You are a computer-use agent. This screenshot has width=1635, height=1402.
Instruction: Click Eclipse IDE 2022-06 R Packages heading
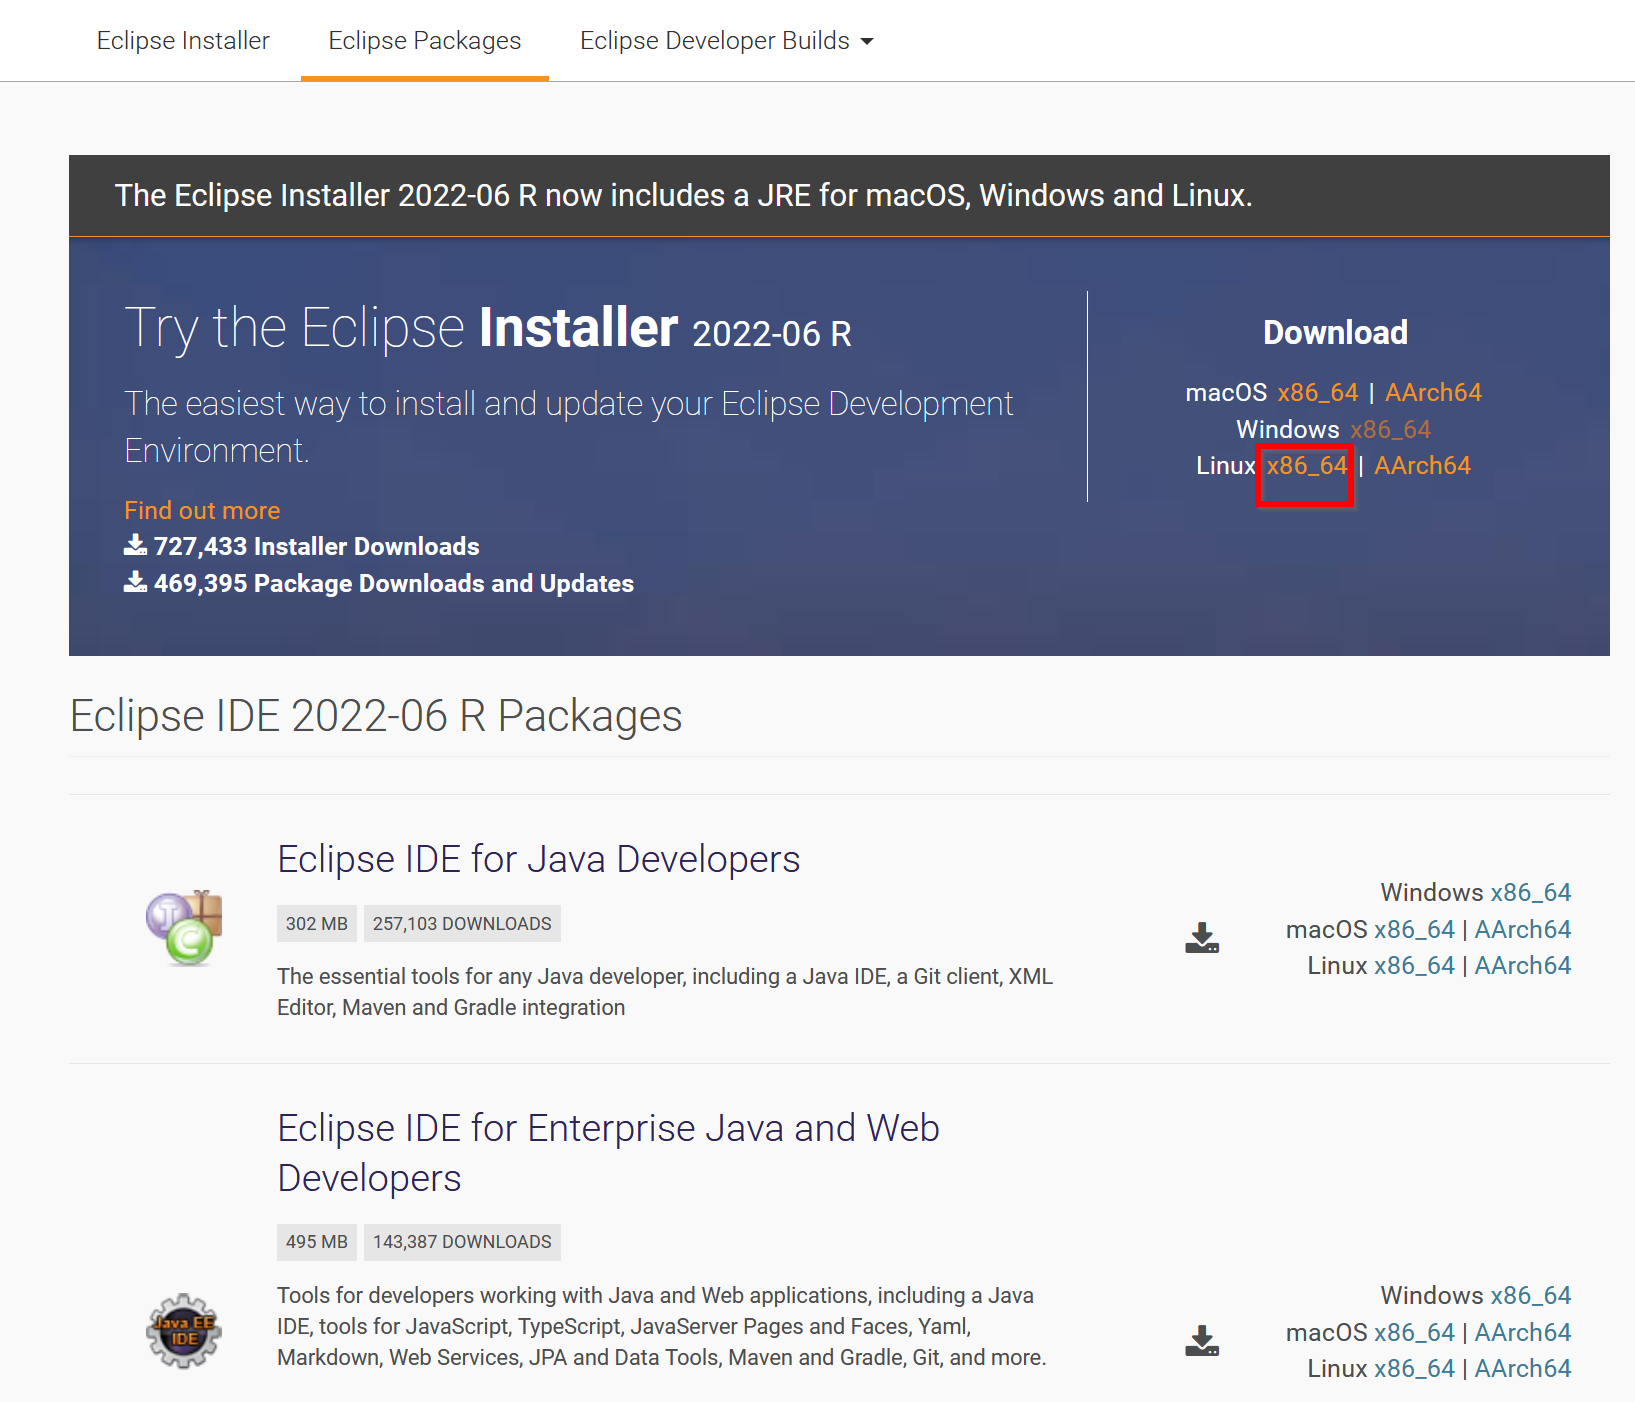point(376,716)
